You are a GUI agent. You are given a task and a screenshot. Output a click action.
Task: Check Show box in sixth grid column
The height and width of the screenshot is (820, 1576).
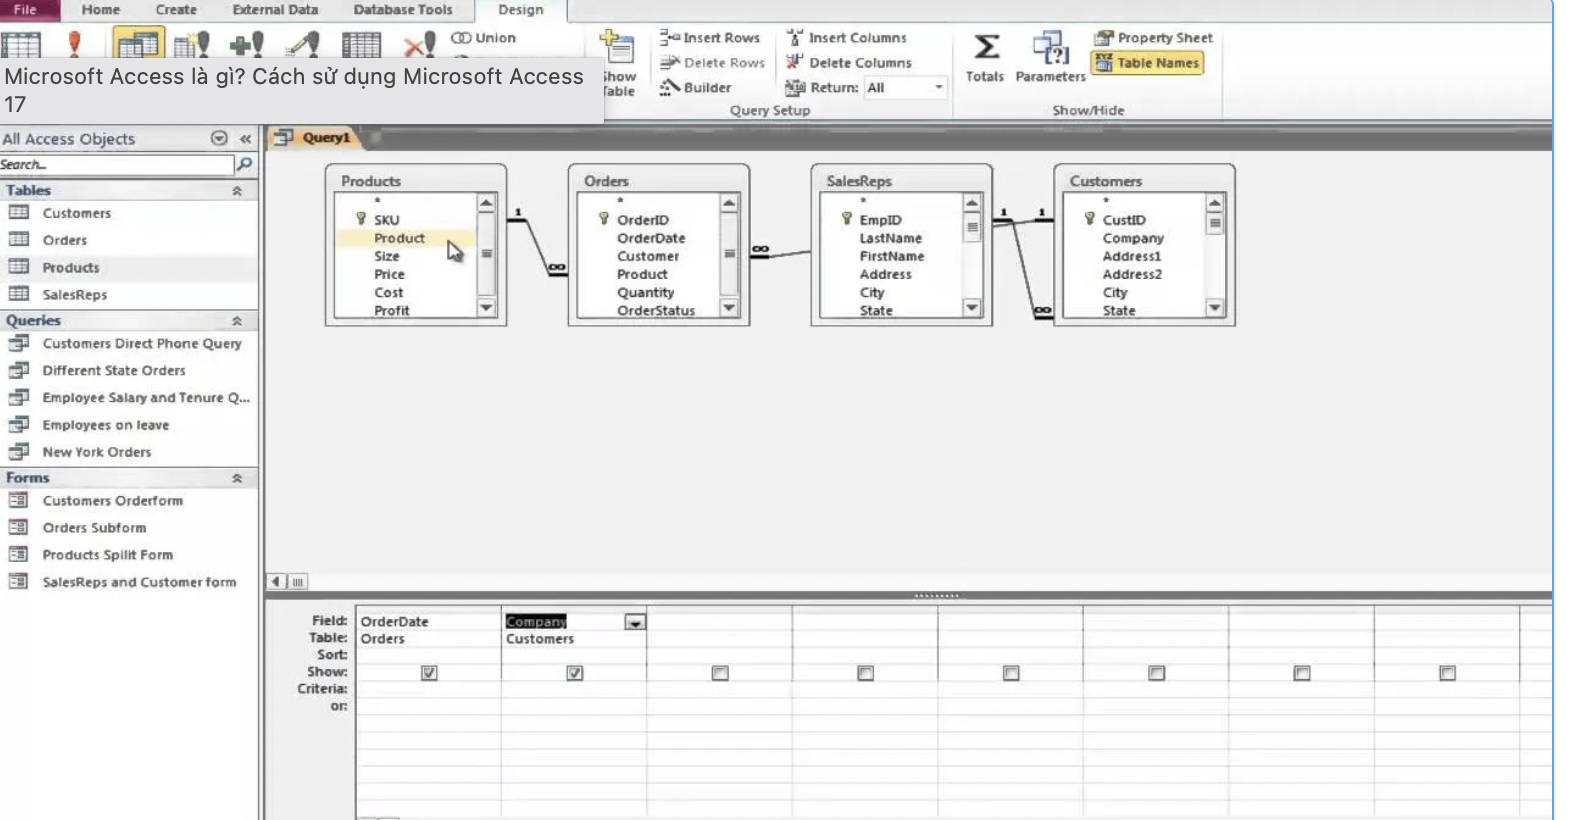click(x=1157, y=673)
